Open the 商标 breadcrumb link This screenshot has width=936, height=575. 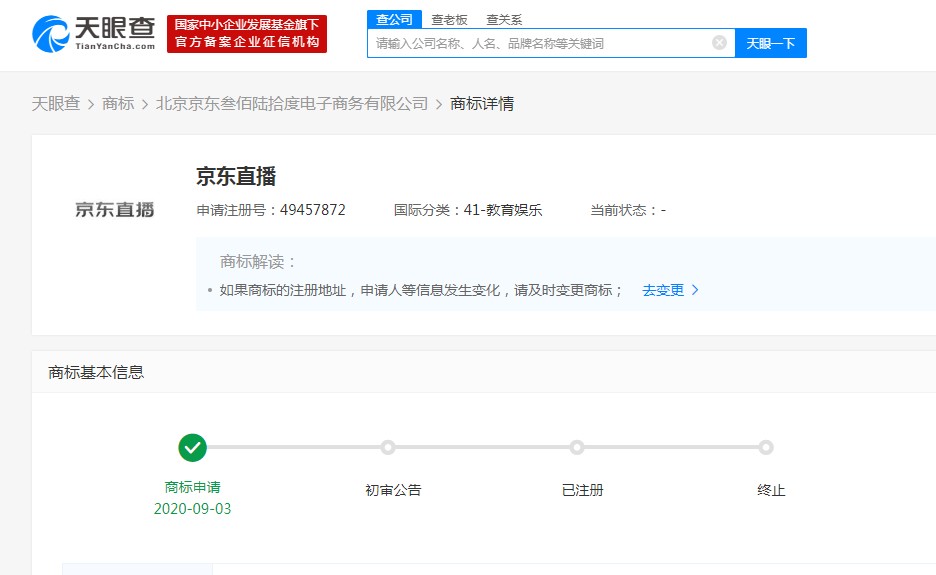(x=118, y=103)
